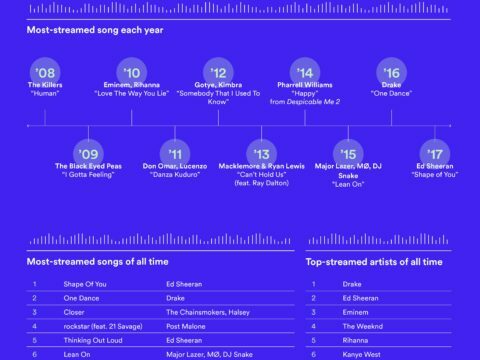This screenshot has height=360, width=480.
Task: Click the "Most-streamed song each year" heading
Action: (x=95, y=30)
